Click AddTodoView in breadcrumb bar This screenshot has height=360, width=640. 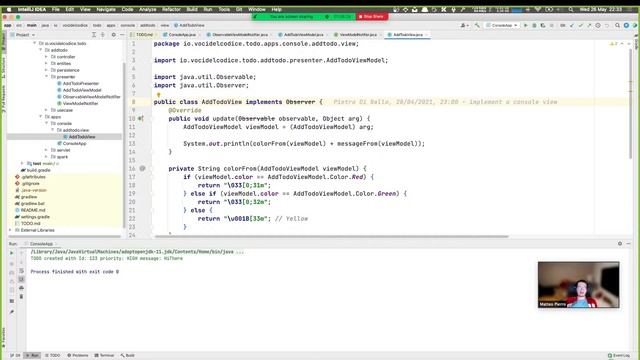[x=189, y=25]
